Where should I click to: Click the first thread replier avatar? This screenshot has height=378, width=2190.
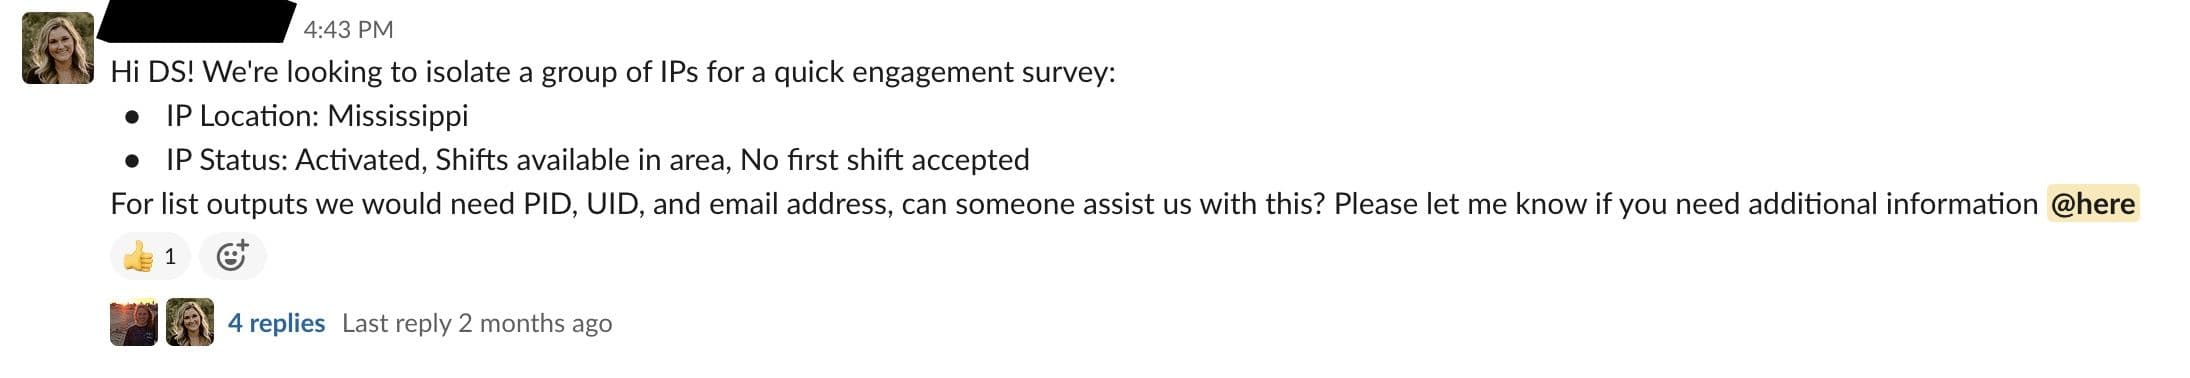pyautogui.click(x=134, y=322)
